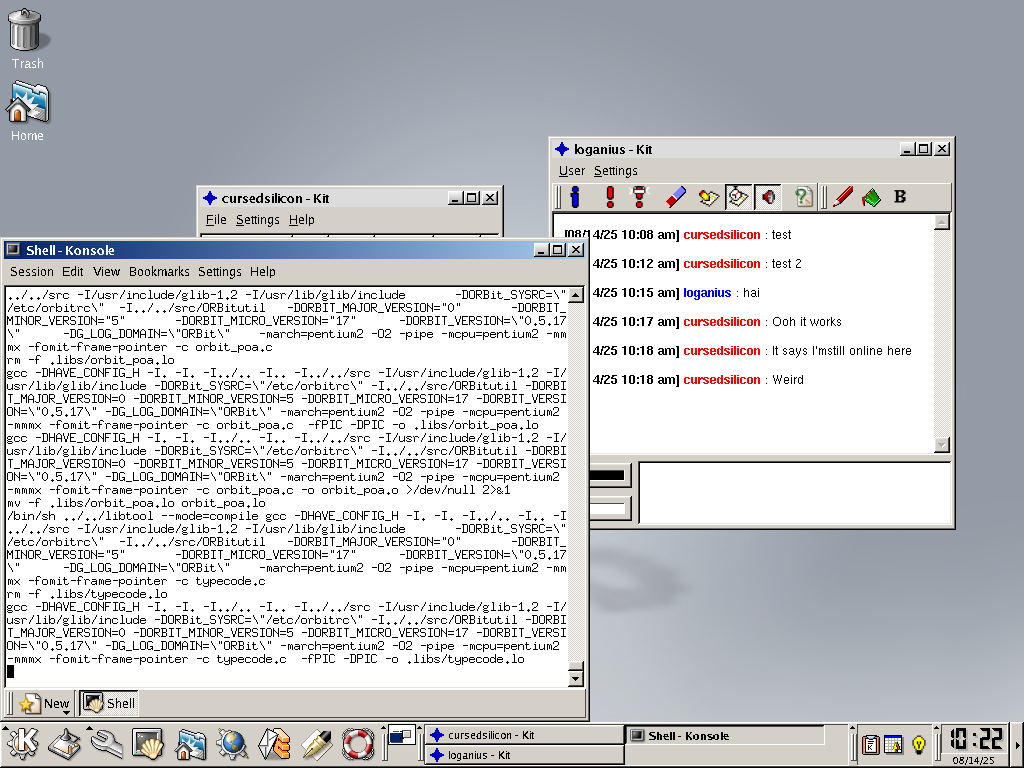Select the red pencil text color icon
Image resolution: width=1024 pixels, height=768 pixels.
click(x=843, y=197)
